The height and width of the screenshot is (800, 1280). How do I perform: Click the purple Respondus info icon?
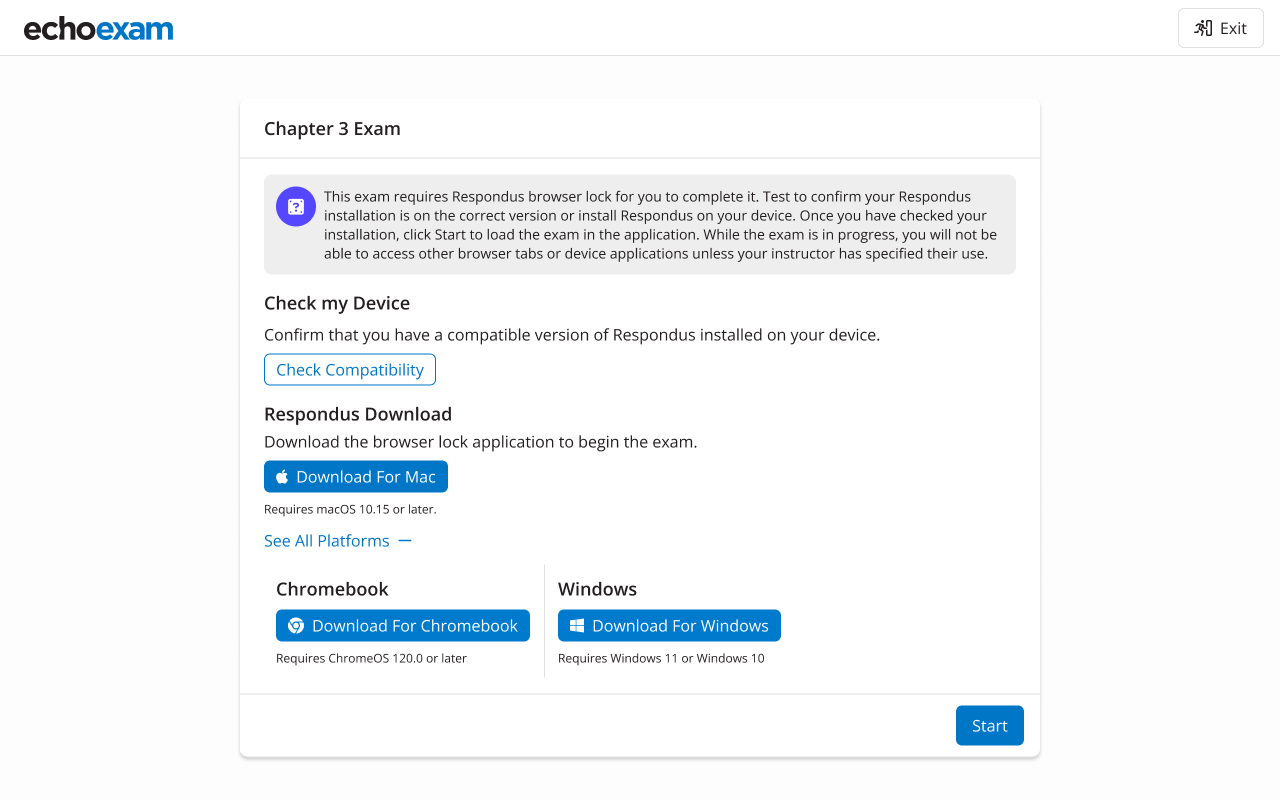pos(296,207)
